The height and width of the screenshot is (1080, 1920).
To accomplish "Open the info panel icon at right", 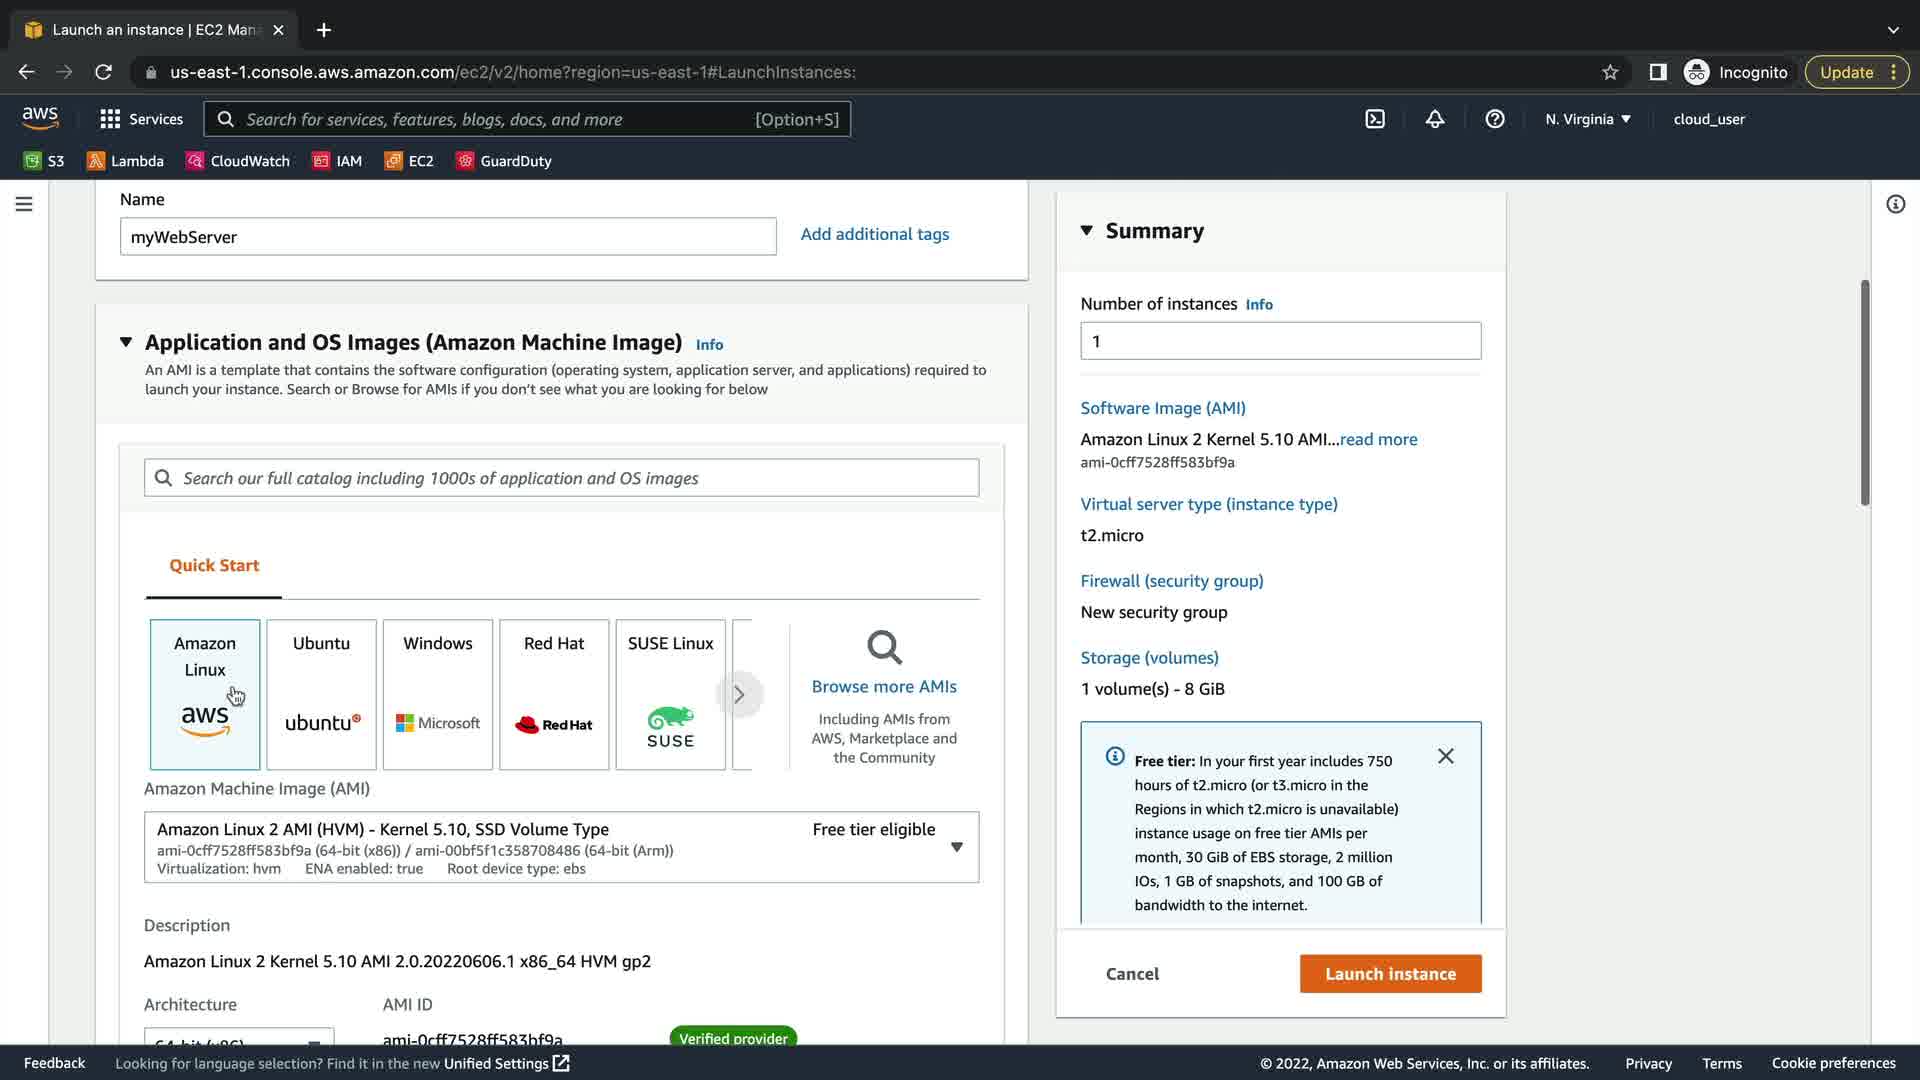I will click(x=1895, y=204).
